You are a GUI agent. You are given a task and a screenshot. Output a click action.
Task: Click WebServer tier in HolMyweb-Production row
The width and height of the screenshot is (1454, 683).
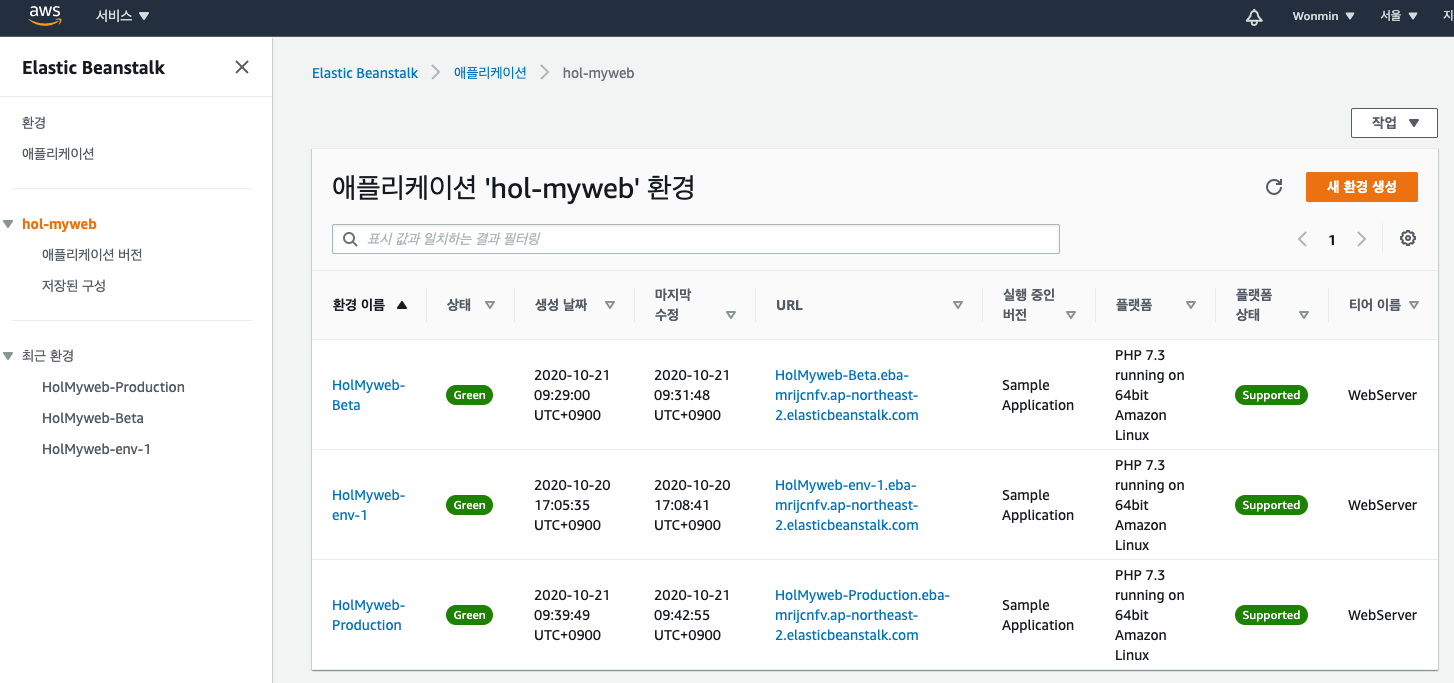pyautogui.click(x=1382, y=615)
